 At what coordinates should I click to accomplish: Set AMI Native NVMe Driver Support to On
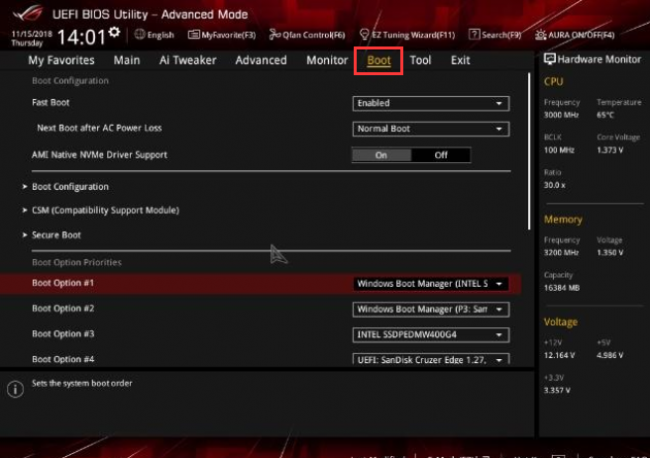(381, 155)
